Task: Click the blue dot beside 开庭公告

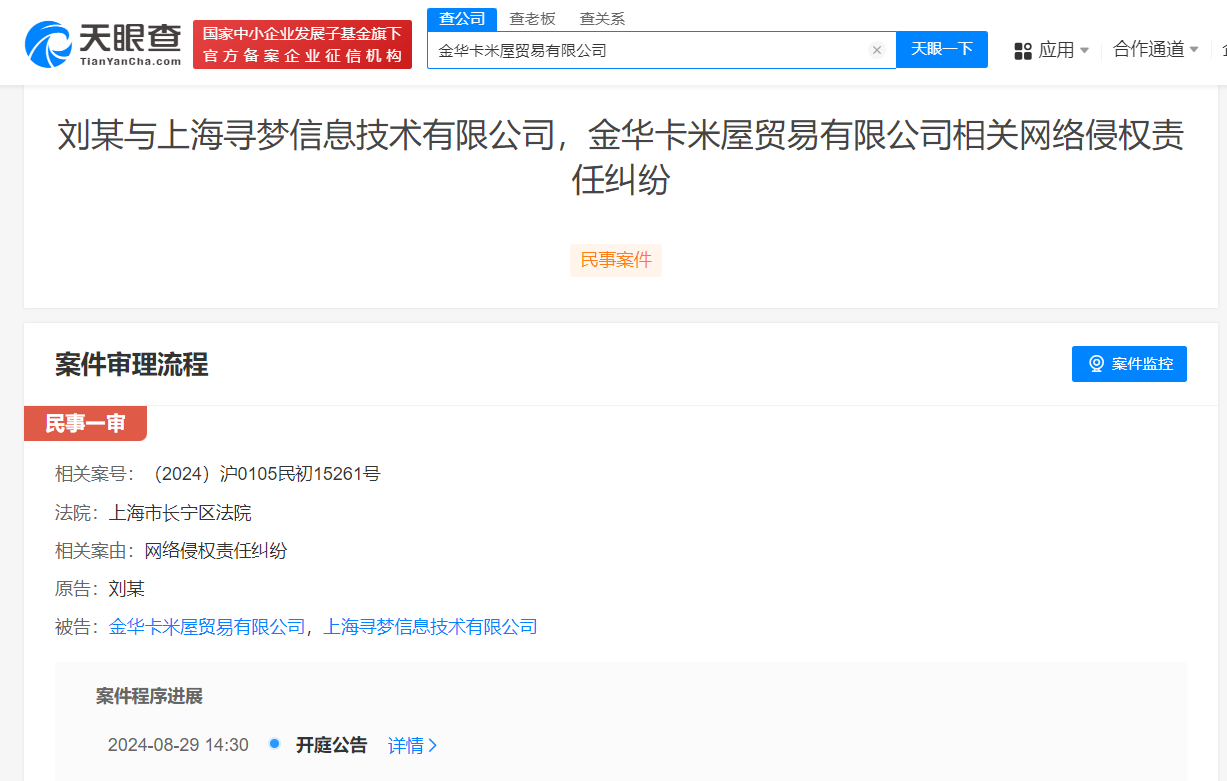Action: [x=273, y=745]
